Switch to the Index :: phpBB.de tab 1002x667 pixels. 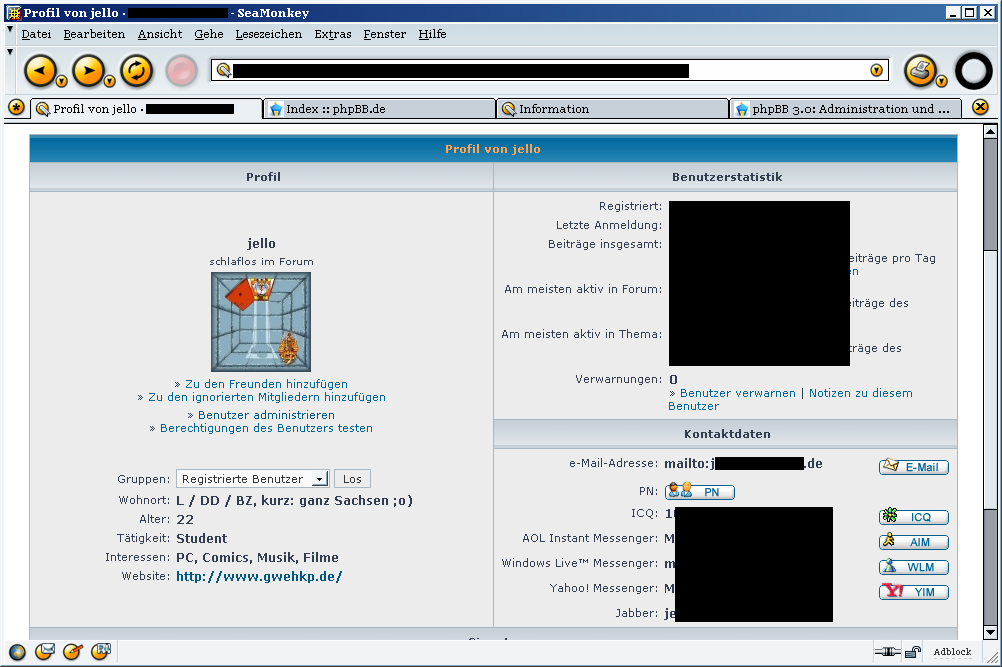tap(380, 109)
